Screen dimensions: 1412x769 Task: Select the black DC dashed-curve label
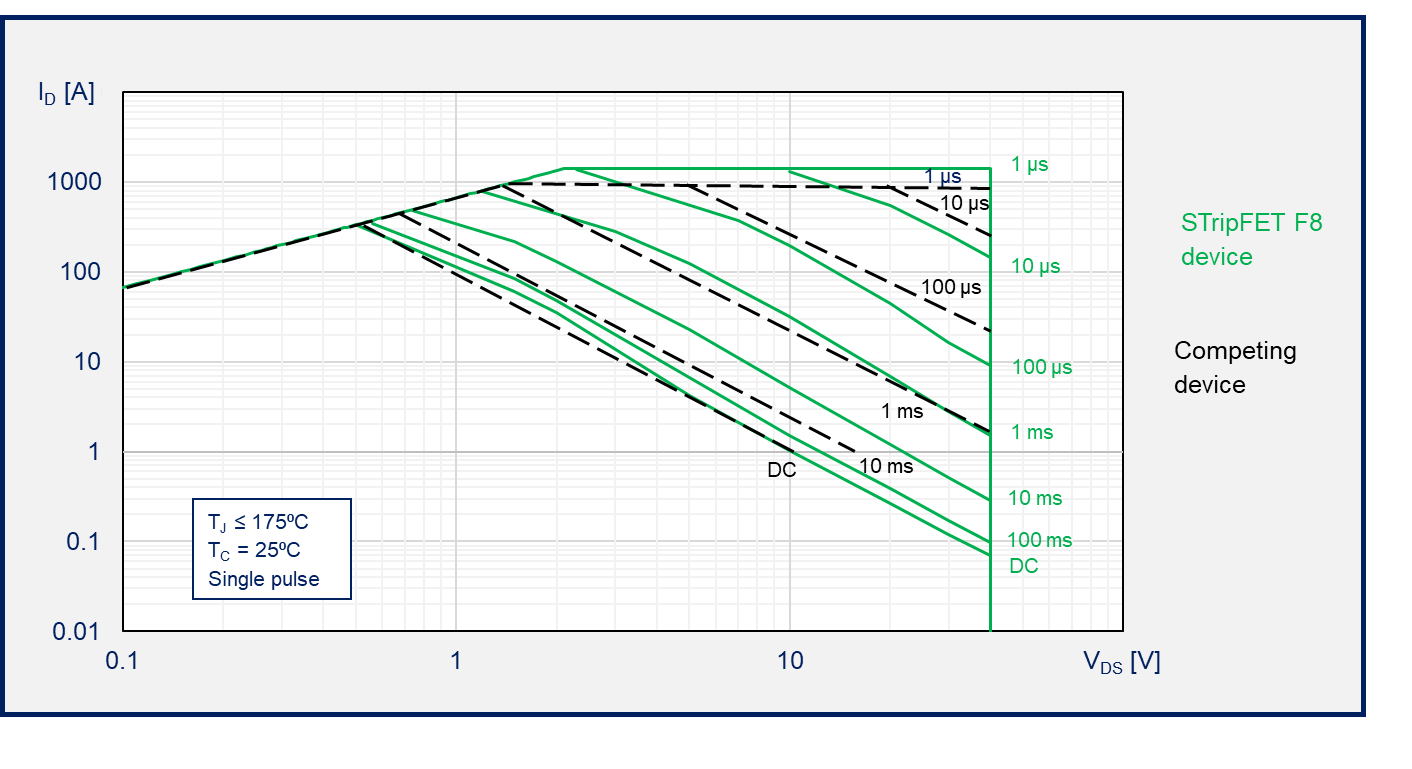point(781,470)
